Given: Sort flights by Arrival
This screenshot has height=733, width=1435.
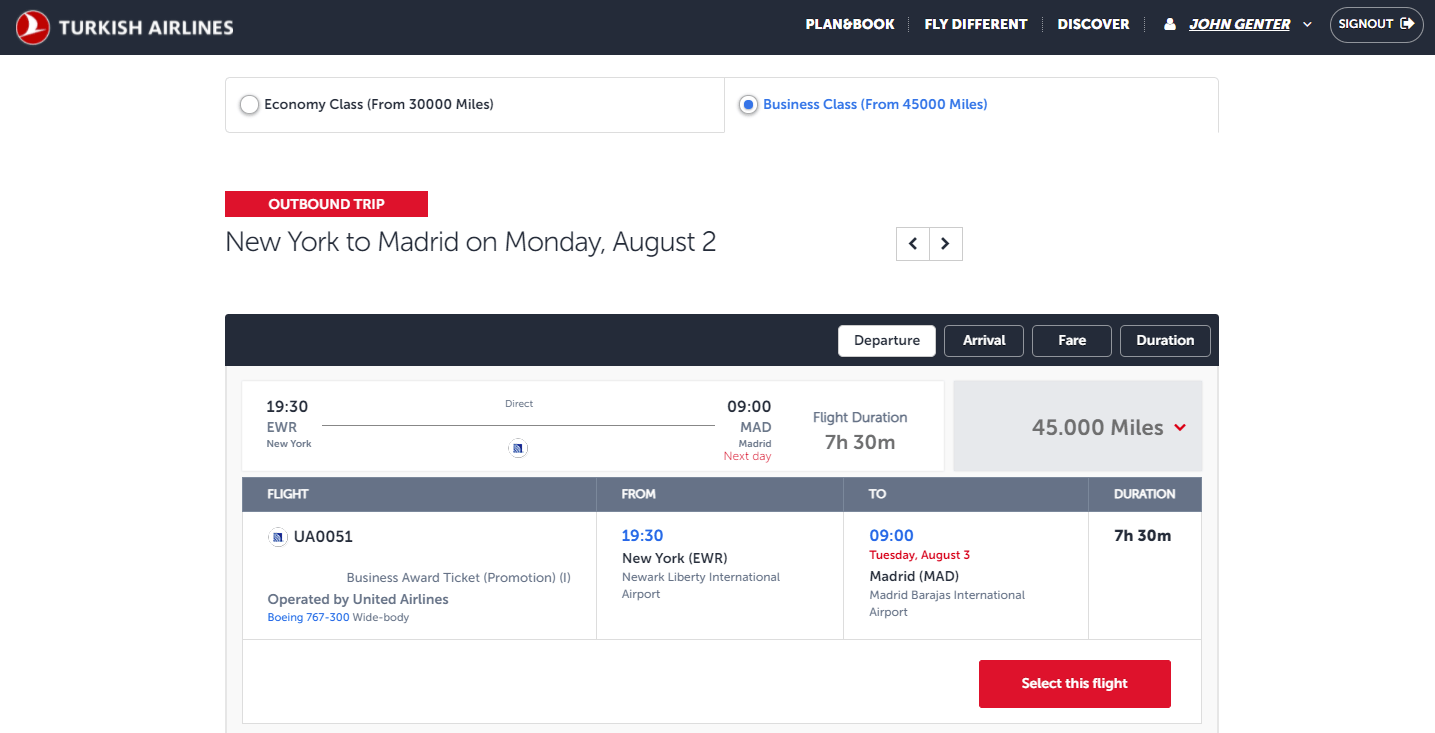Looking at the screenshot, I should 984,341.
